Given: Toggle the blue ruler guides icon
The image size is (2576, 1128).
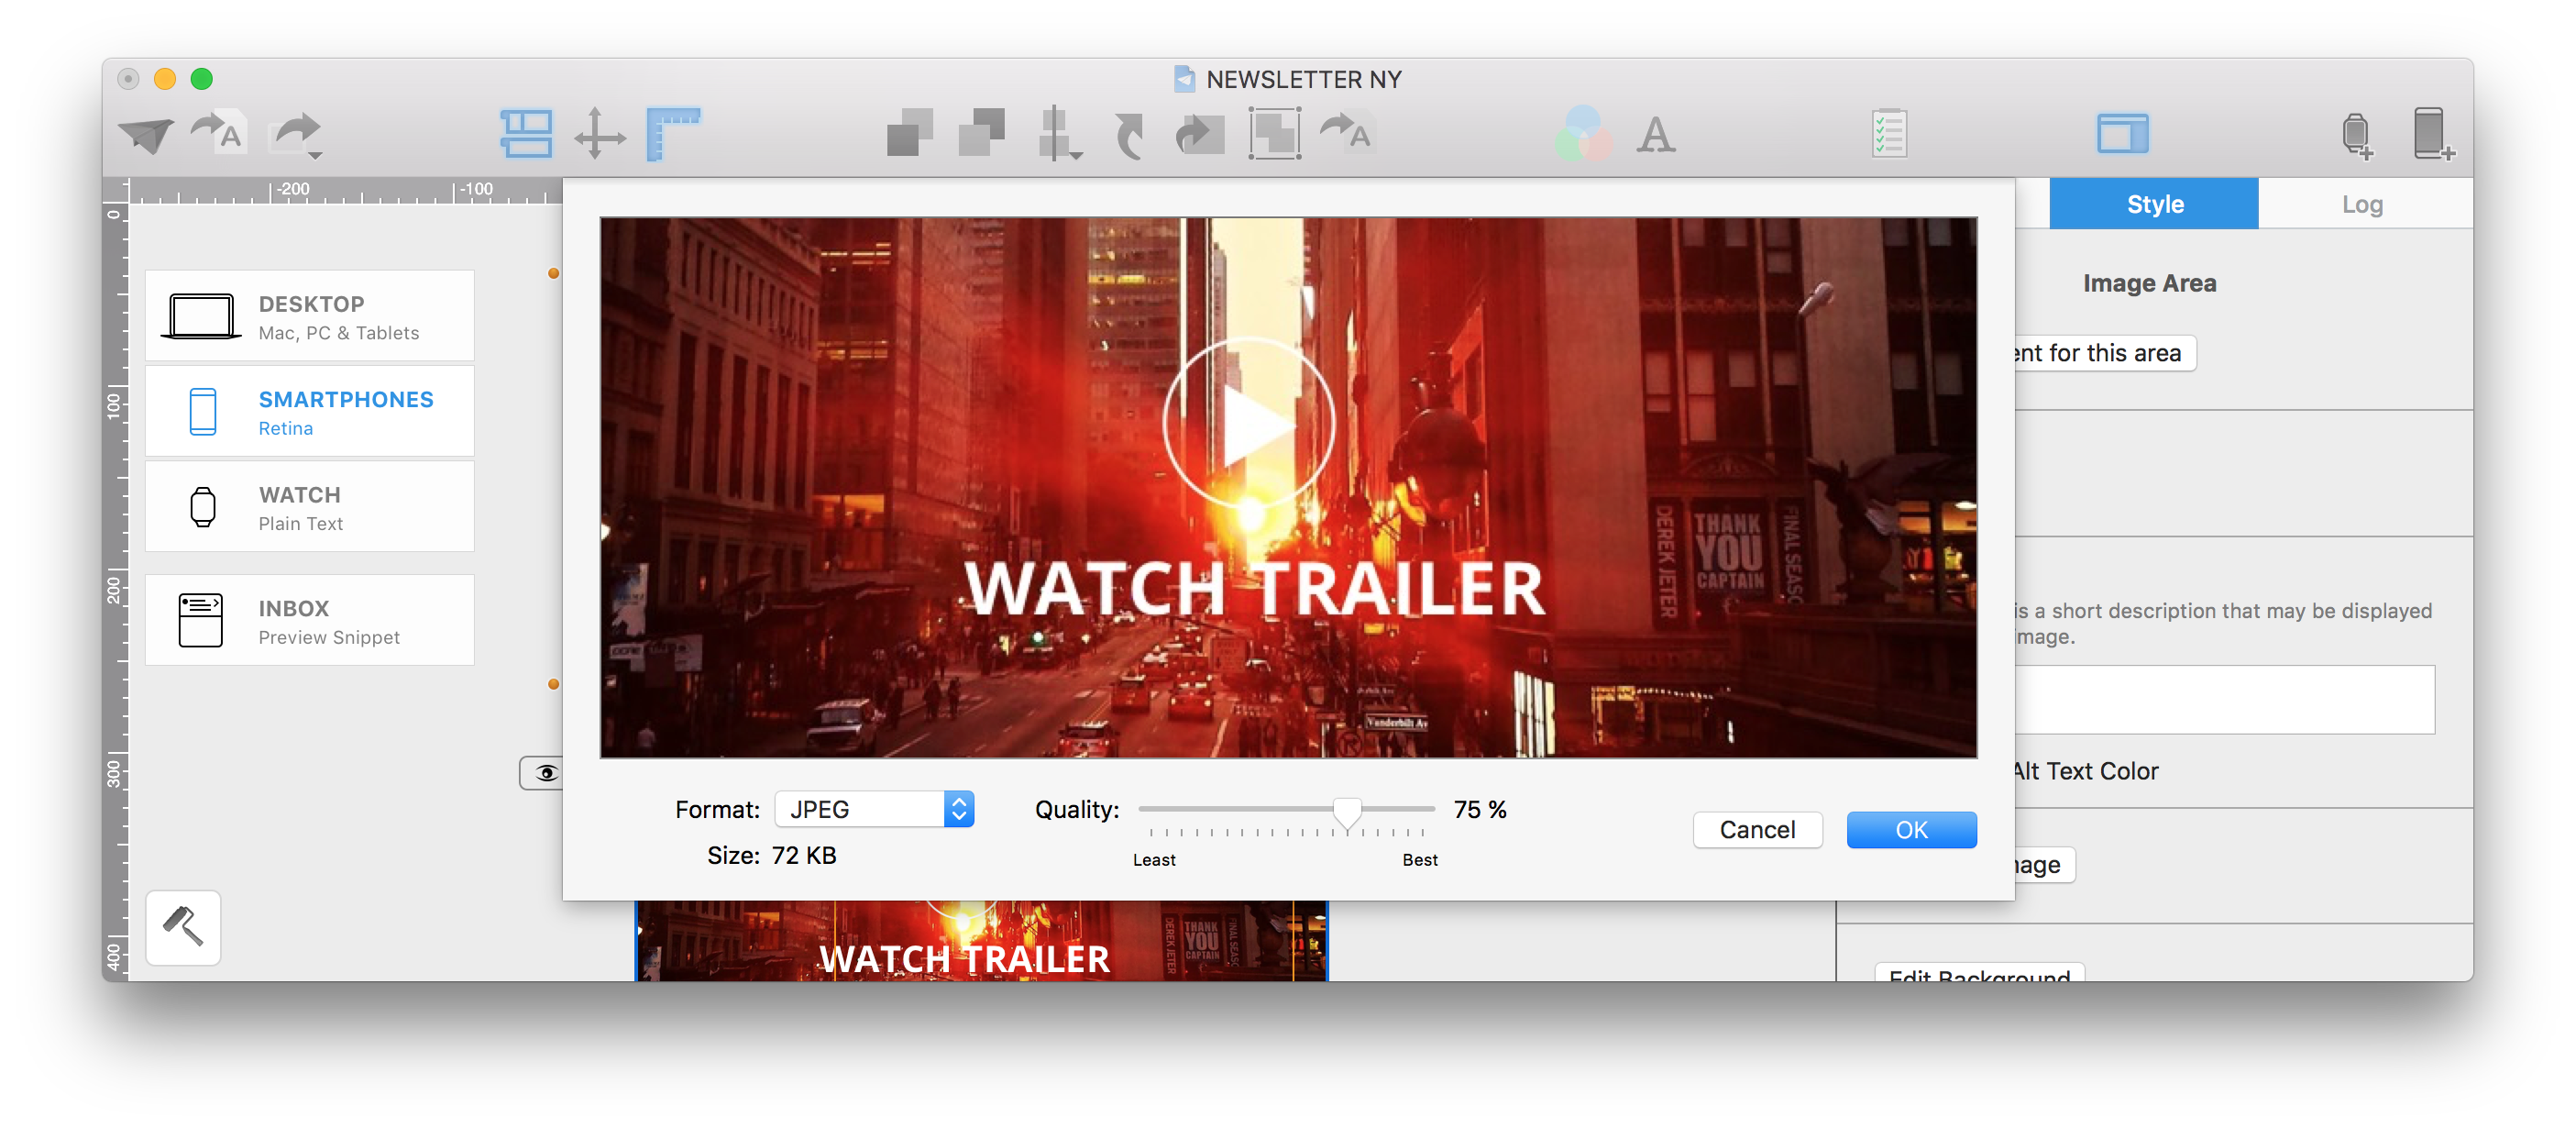Looking at the screenshot, I should point(673,134).
